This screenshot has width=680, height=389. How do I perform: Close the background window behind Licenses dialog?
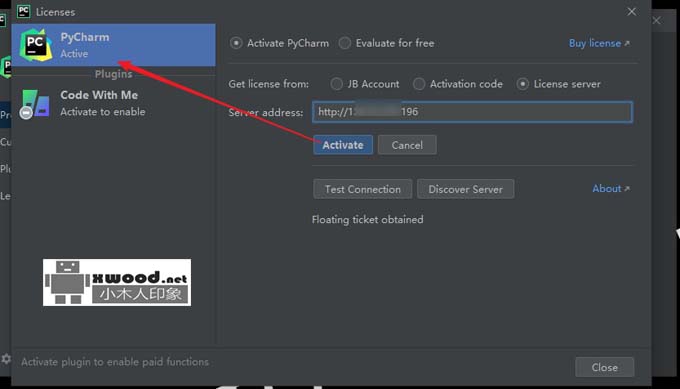click(x=657, y=20)
